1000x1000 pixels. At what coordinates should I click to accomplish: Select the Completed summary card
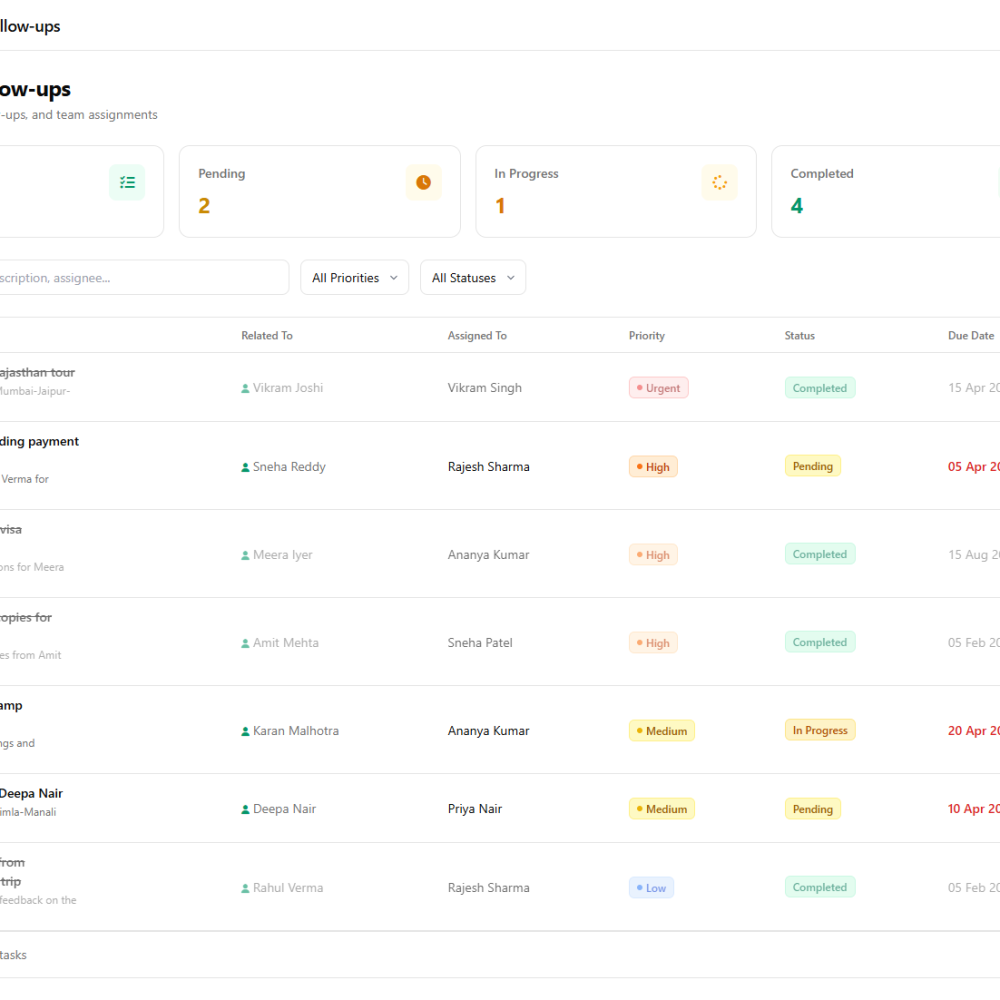pos(886,191)
